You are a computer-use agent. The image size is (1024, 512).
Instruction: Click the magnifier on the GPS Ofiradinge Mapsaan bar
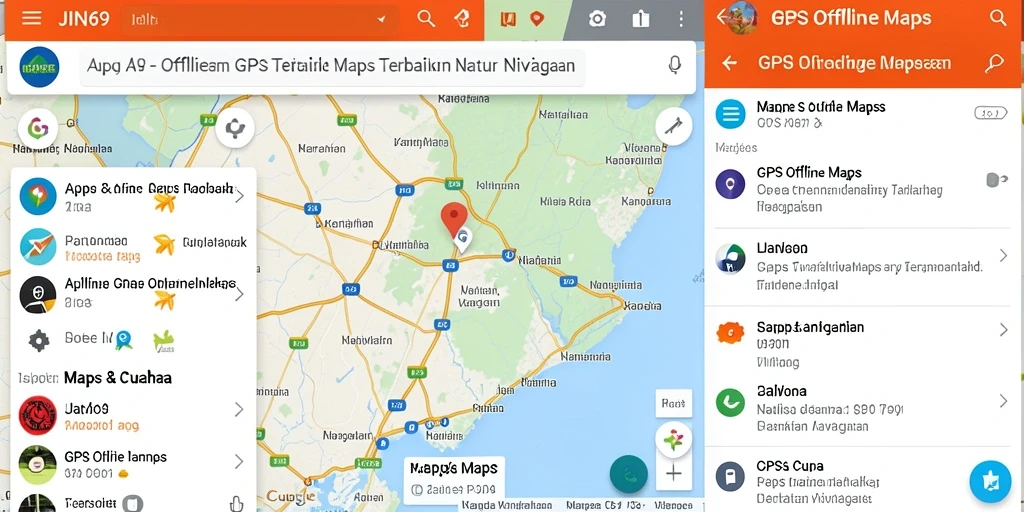(x=994, y=63)
